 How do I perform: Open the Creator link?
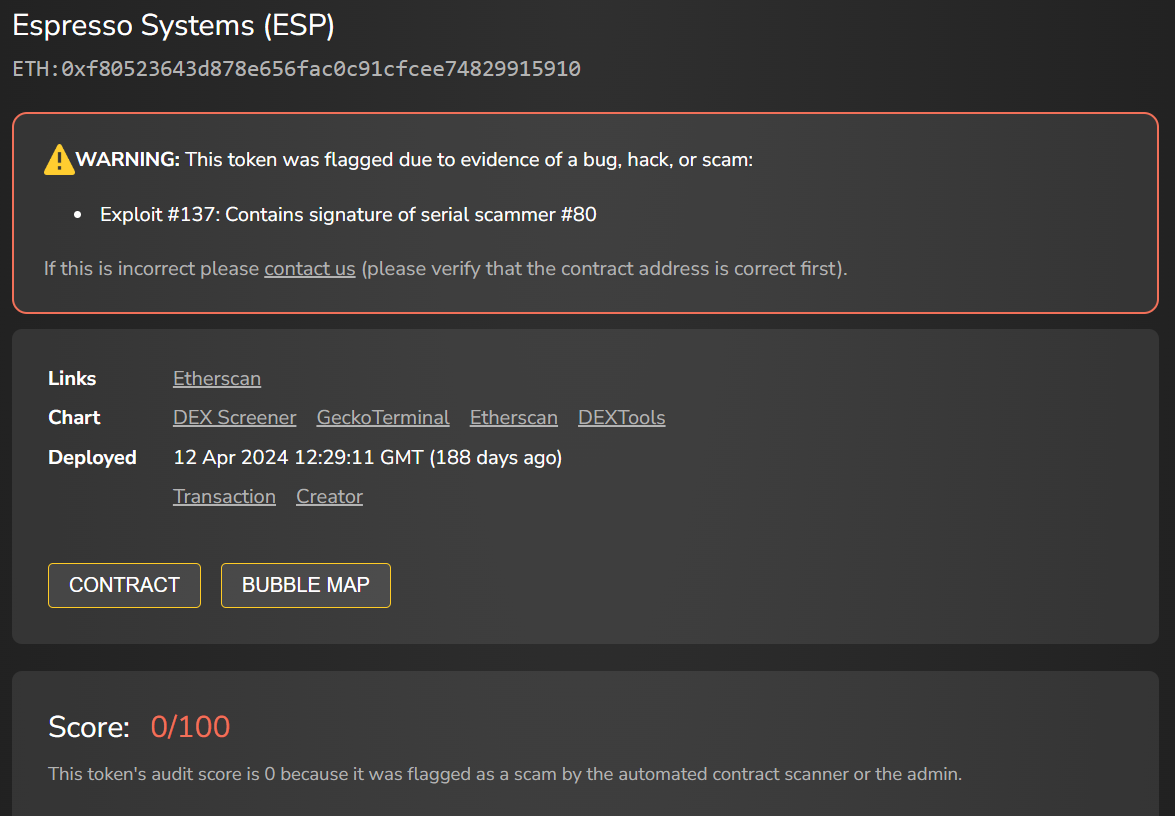point(329,496)
